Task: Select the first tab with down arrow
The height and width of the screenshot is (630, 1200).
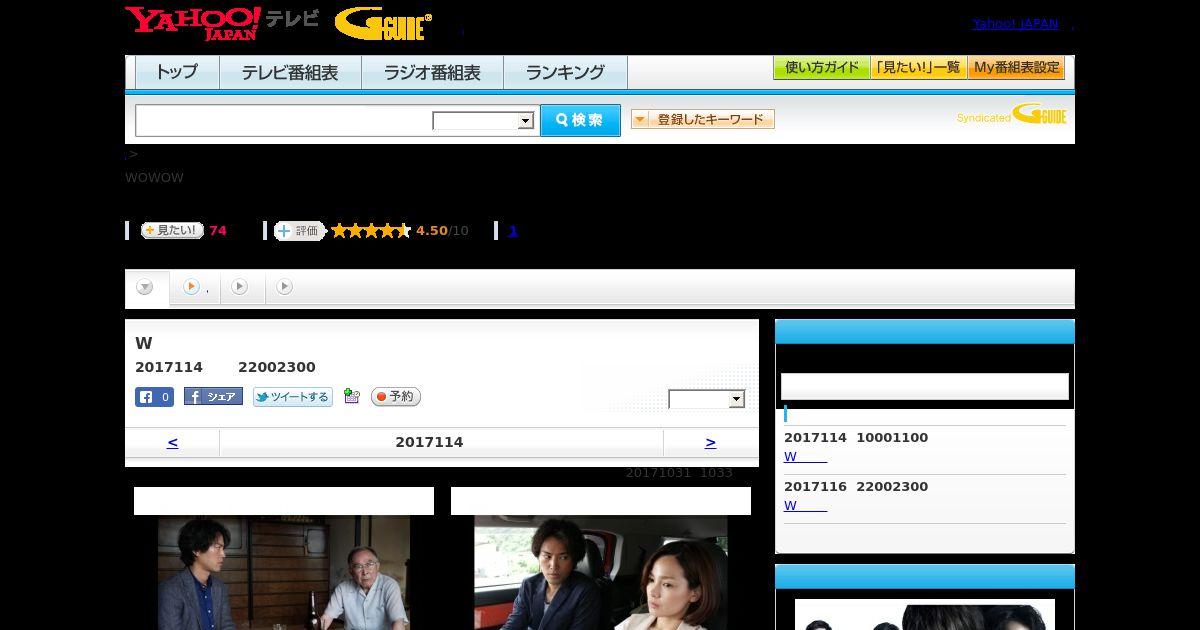Action: coord(146,288)
